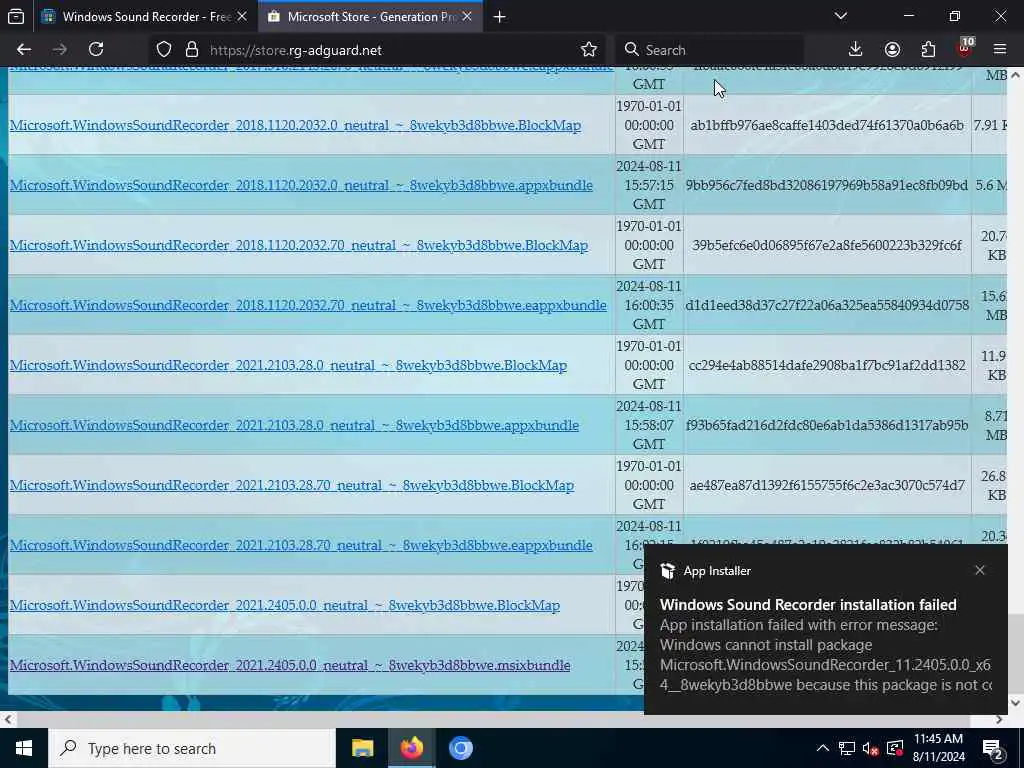Close the Microsoft Store Generation tab
Screen dimensions: 1024x768
(467, 17)
